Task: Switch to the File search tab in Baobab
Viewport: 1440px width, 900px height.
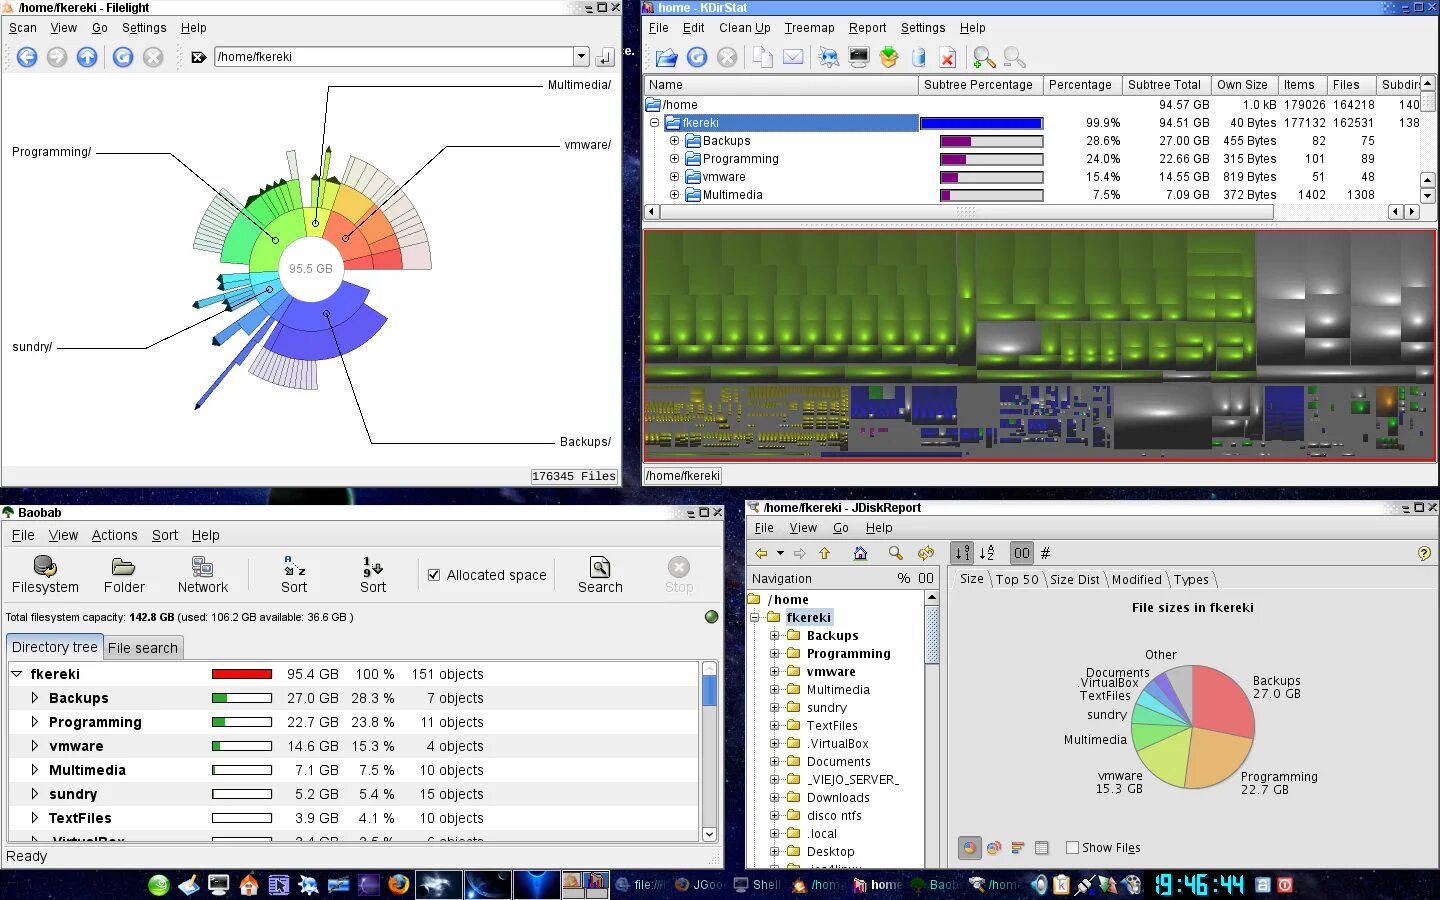Action: click(x=143, y=648)
